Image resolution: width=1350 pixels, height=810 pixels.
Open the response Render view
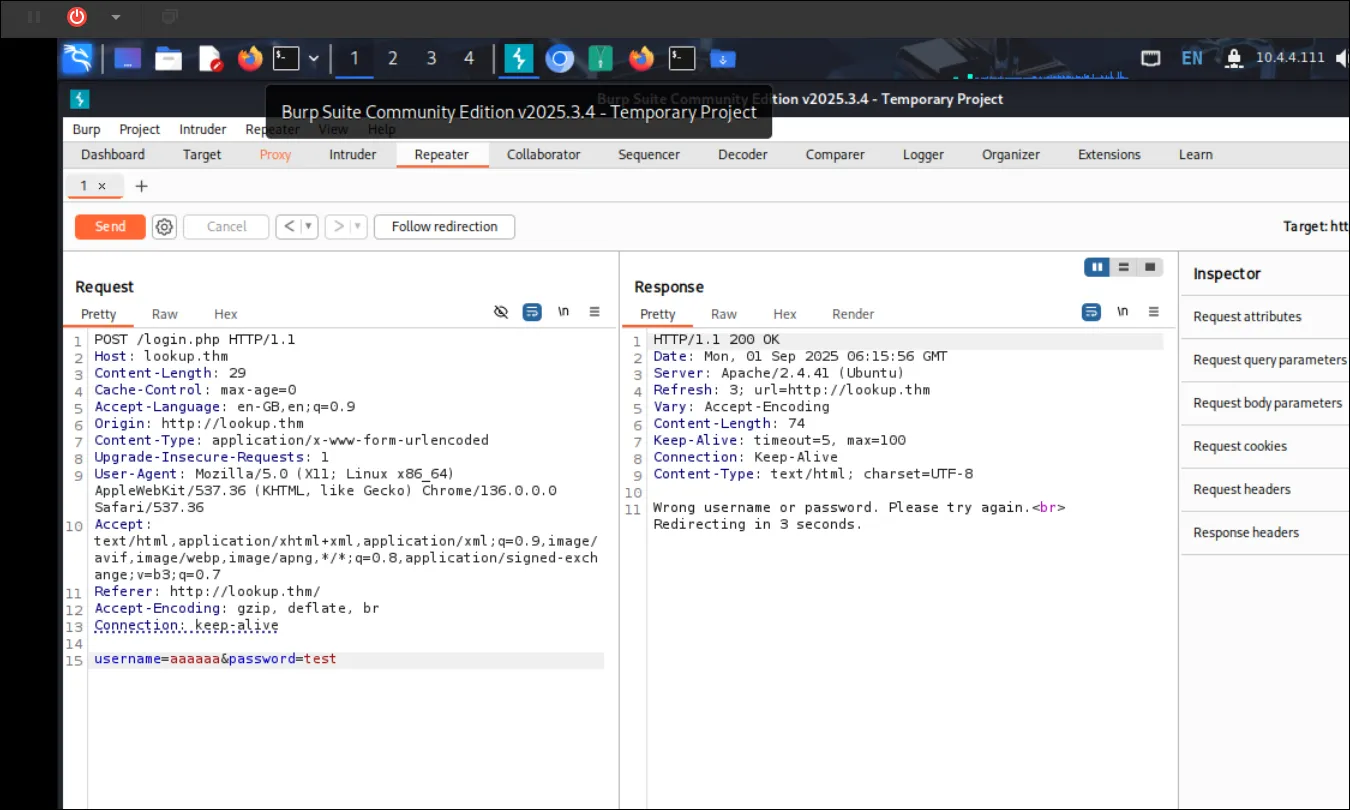click(853, 314)
